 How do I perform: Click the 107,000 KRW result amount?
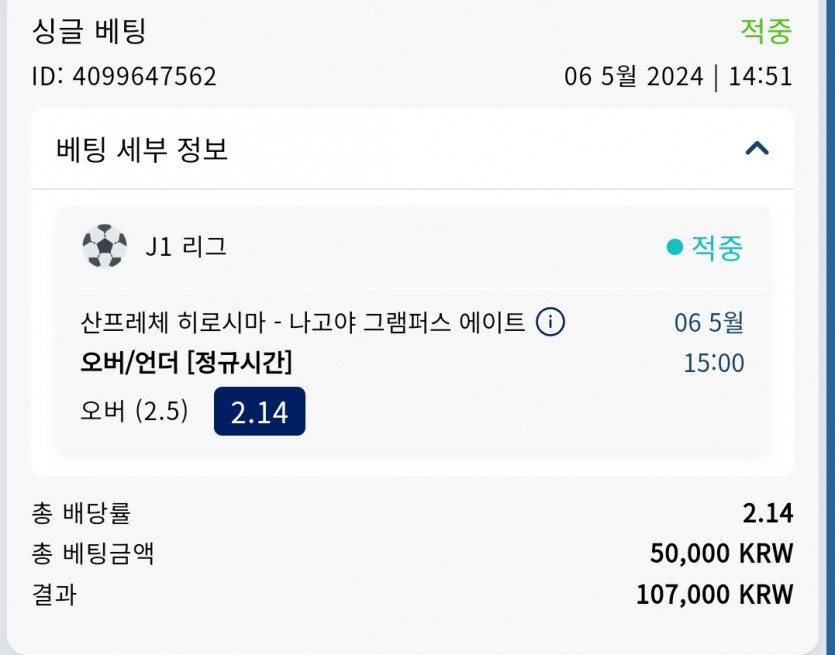point(715,594)
